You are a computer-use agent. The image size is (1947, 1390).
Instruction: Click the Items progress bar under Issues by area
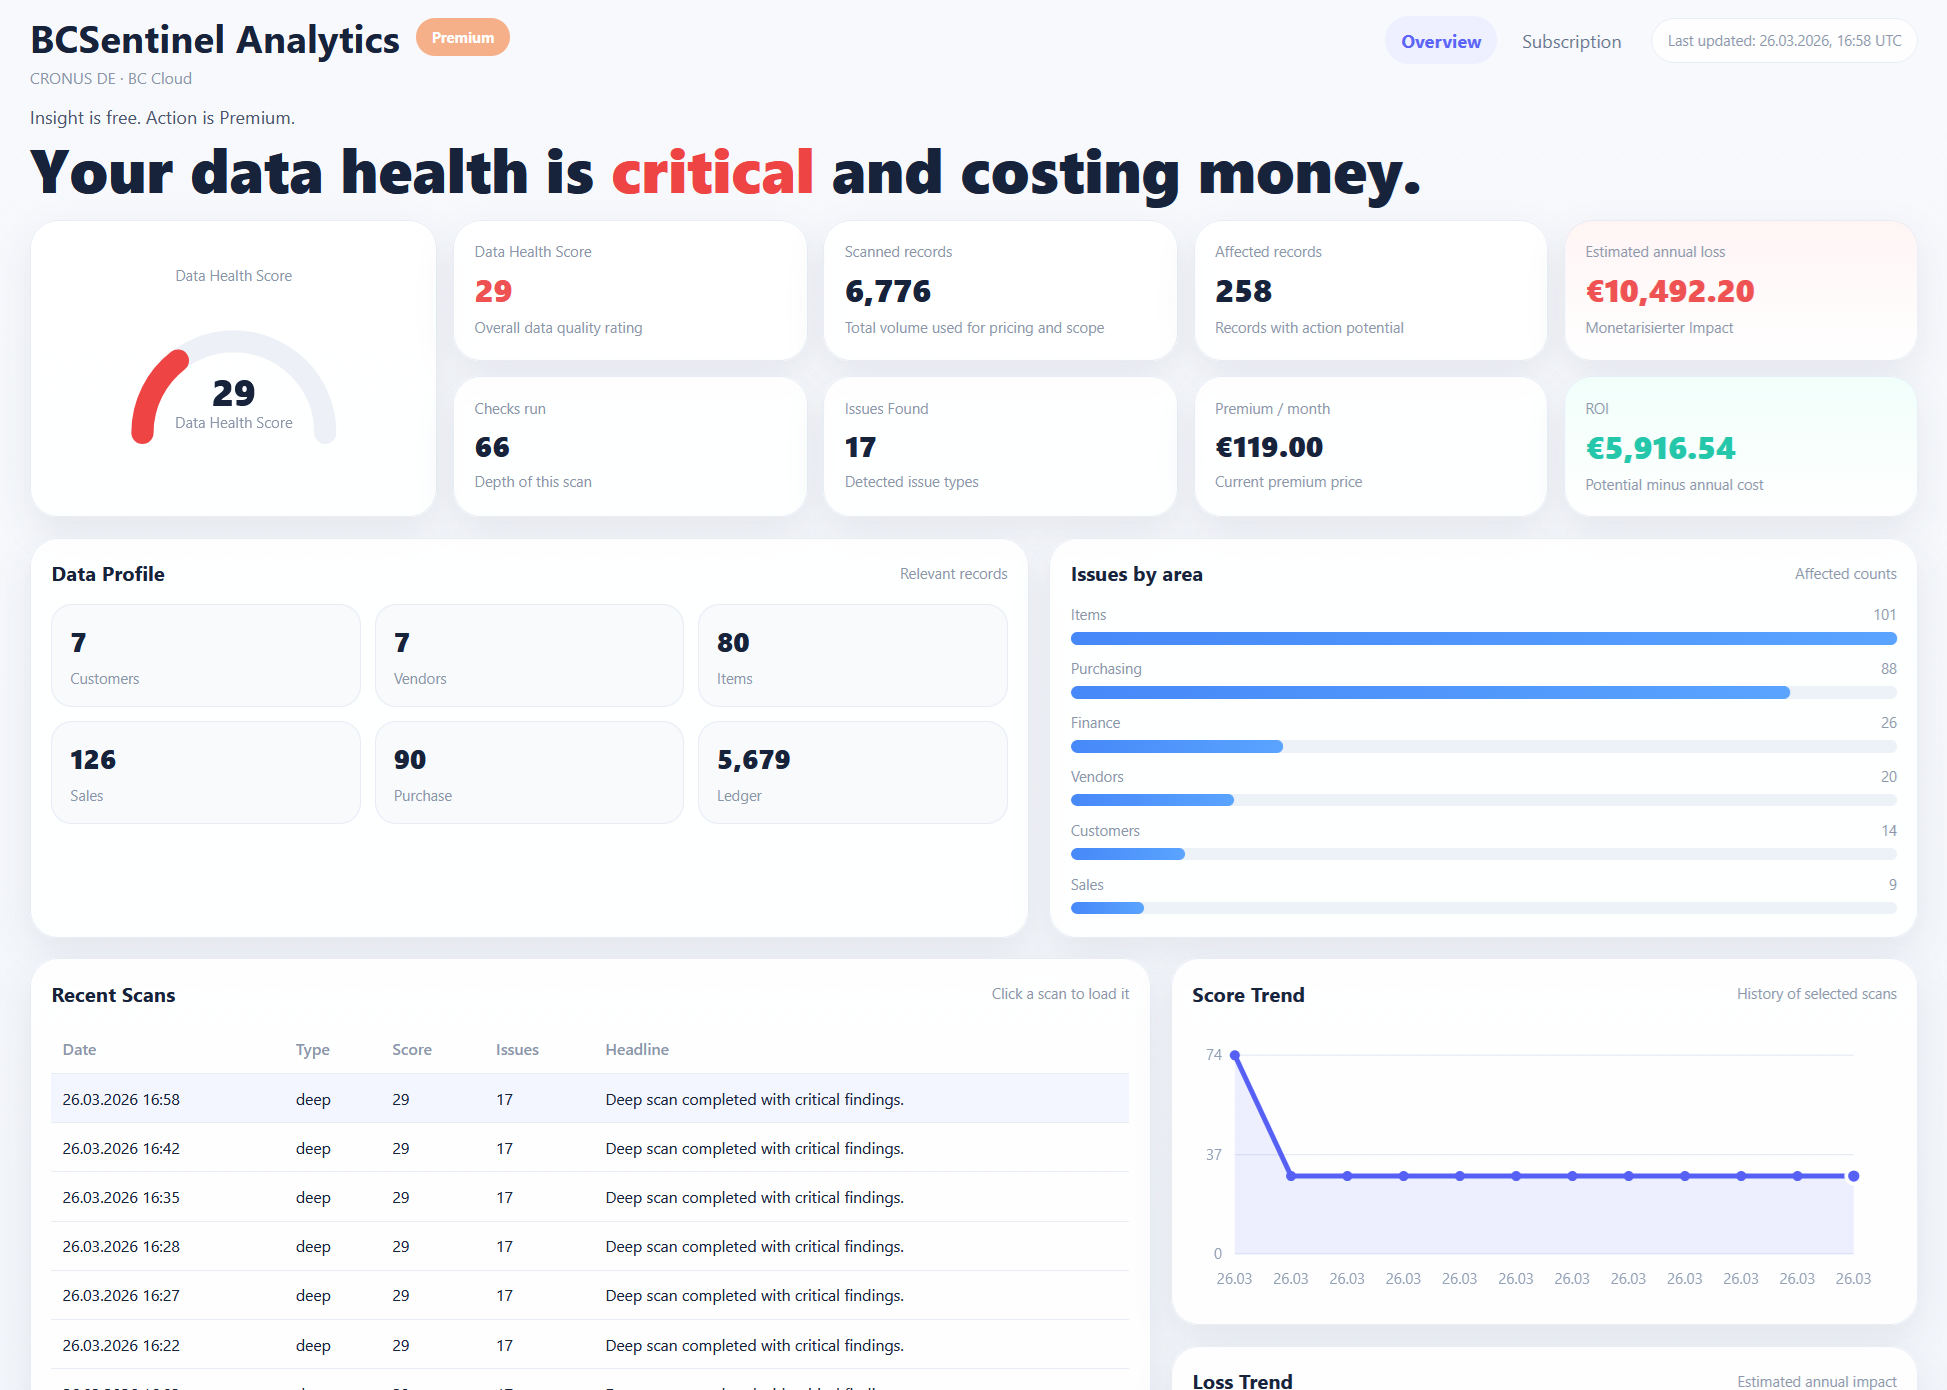[x=1483, y=638]
